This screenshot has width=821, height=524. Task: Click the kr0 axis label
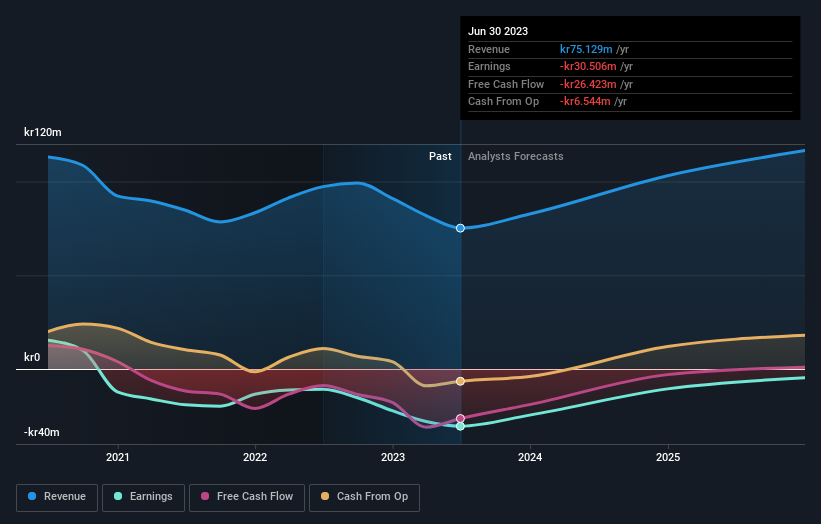coord(32,357)
